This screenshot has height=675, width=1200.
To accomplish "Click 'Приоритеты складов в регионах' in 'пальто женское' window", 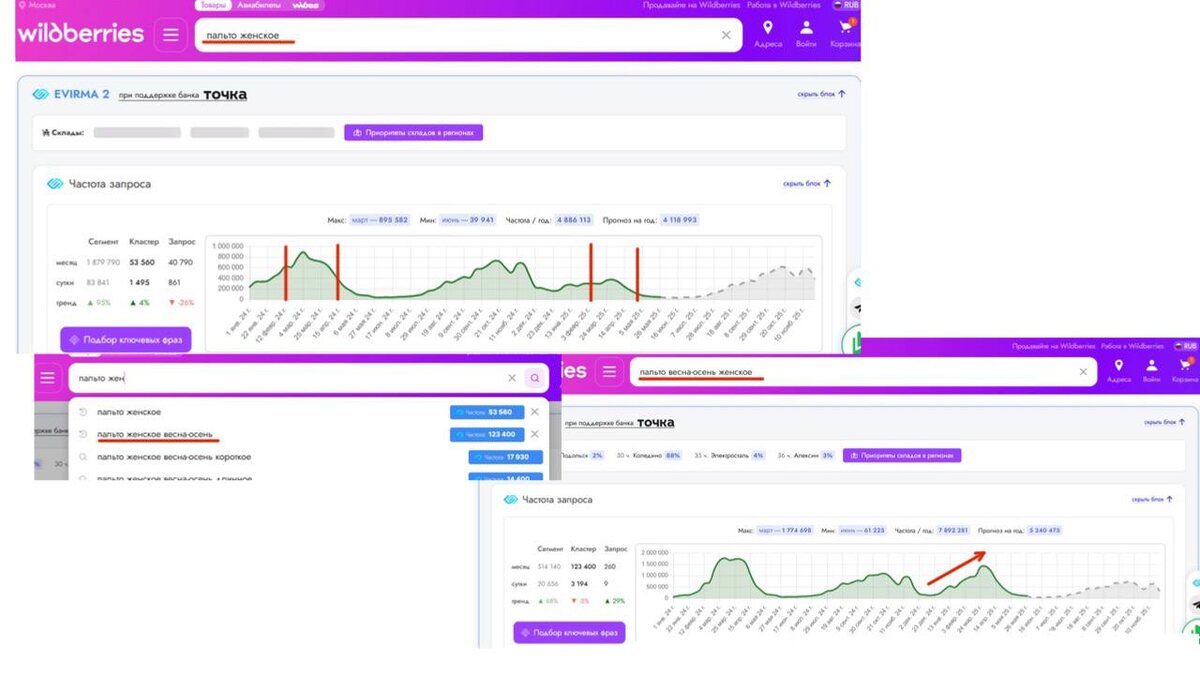I will [414, 132].
